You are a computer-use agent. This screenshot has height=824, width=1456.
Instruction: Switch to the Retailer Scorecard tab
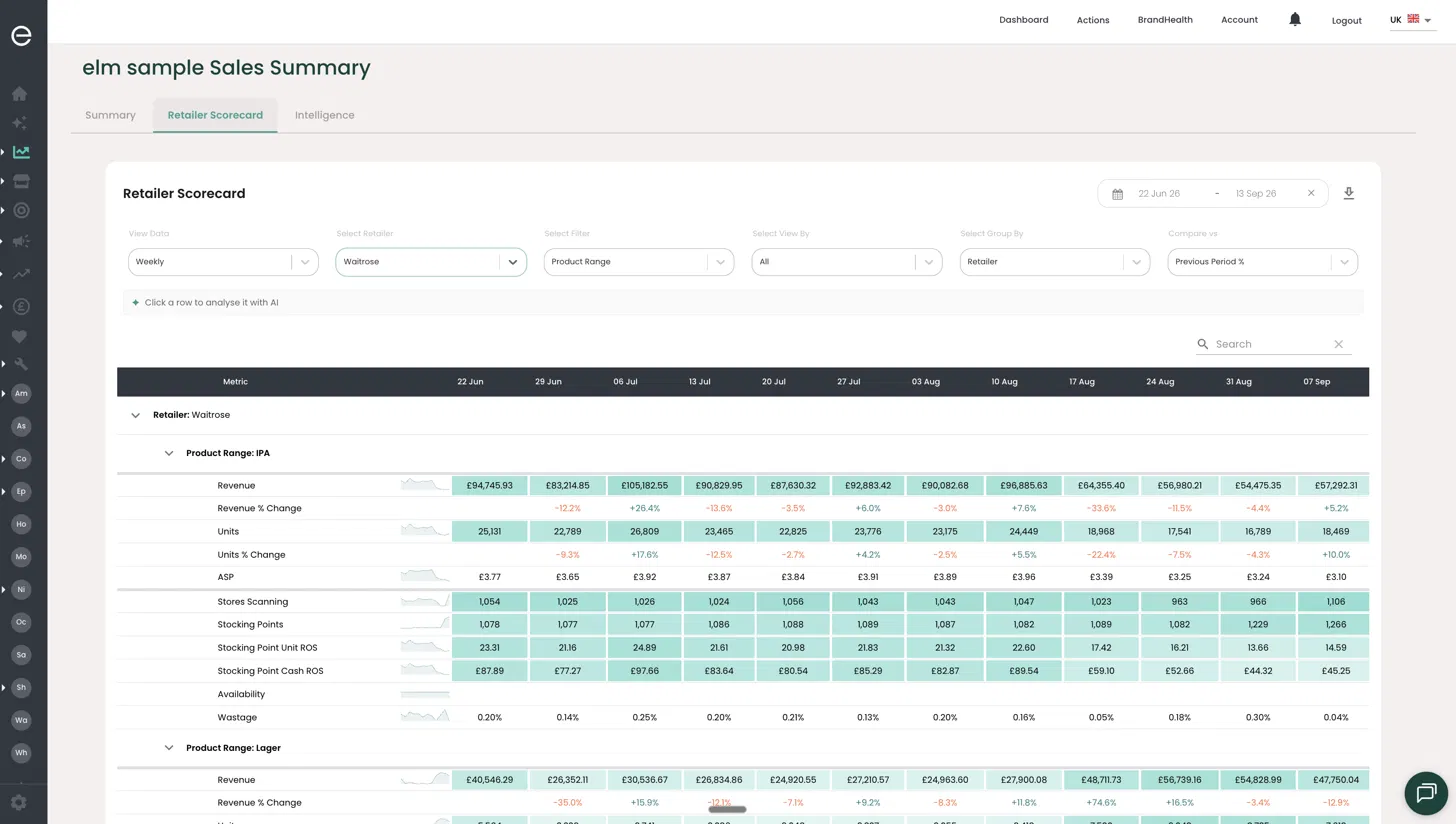point(215,115)
